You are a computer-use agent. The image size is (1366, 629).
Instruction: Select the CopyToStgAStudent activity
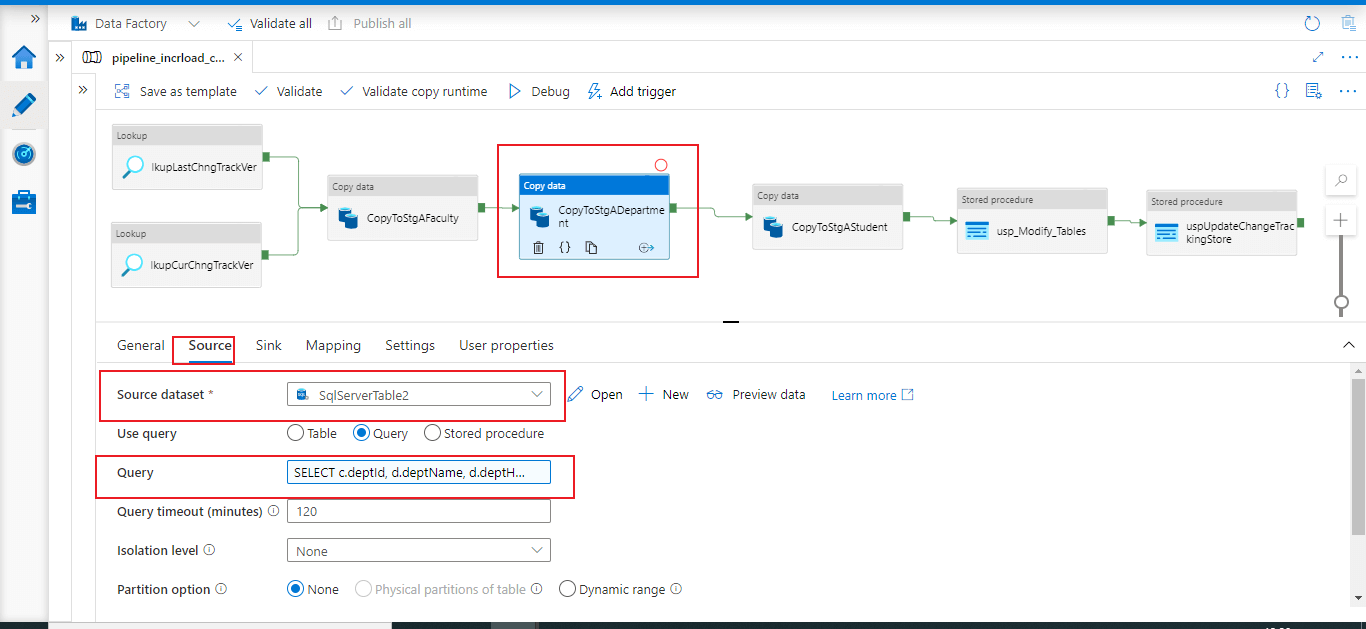(827, 216)
